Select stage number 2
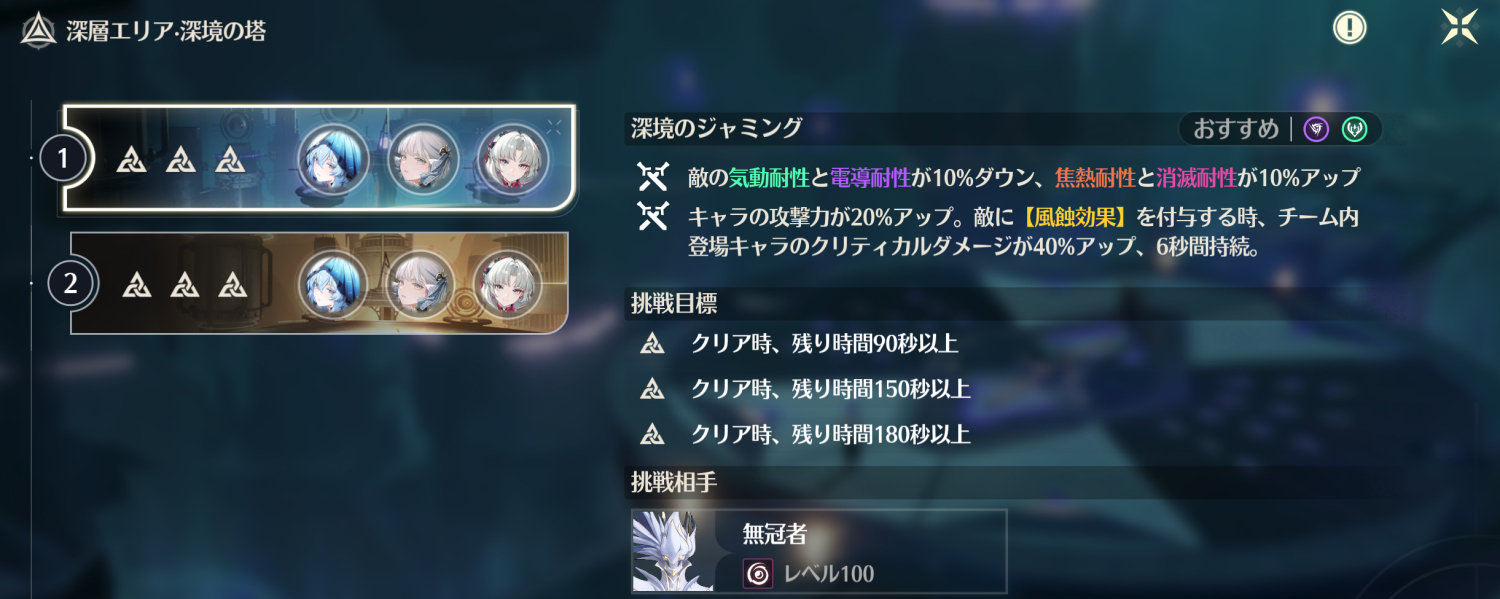Screen dimensions: 1500x599 coord(70,284)
